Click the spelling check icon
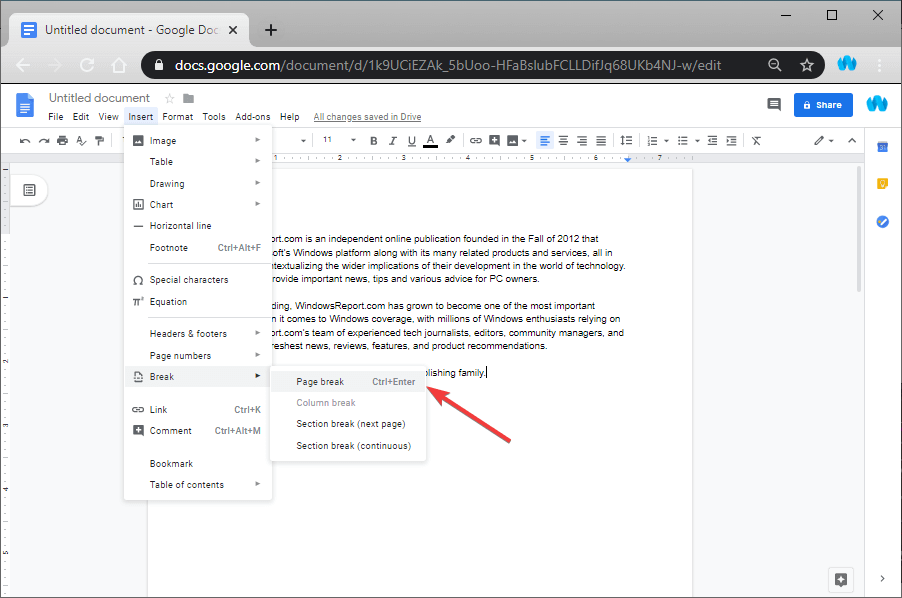This screenshot has height=598, width=902. pos(81,141)
